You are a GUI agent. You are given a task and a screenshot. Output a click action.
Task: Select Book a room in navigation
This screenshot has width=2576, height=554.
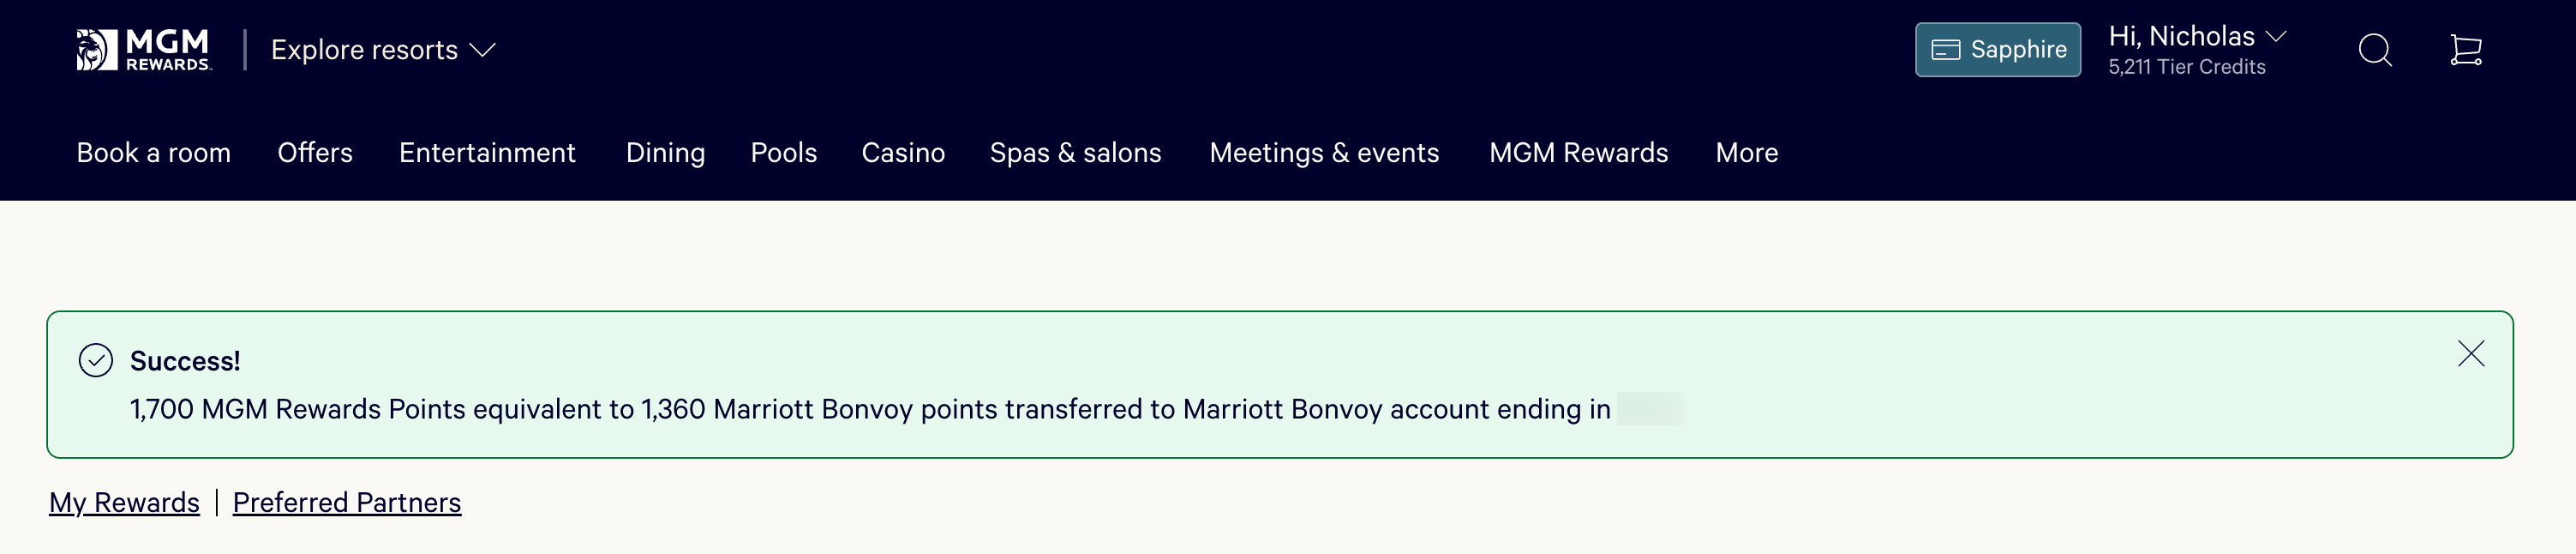154,153
